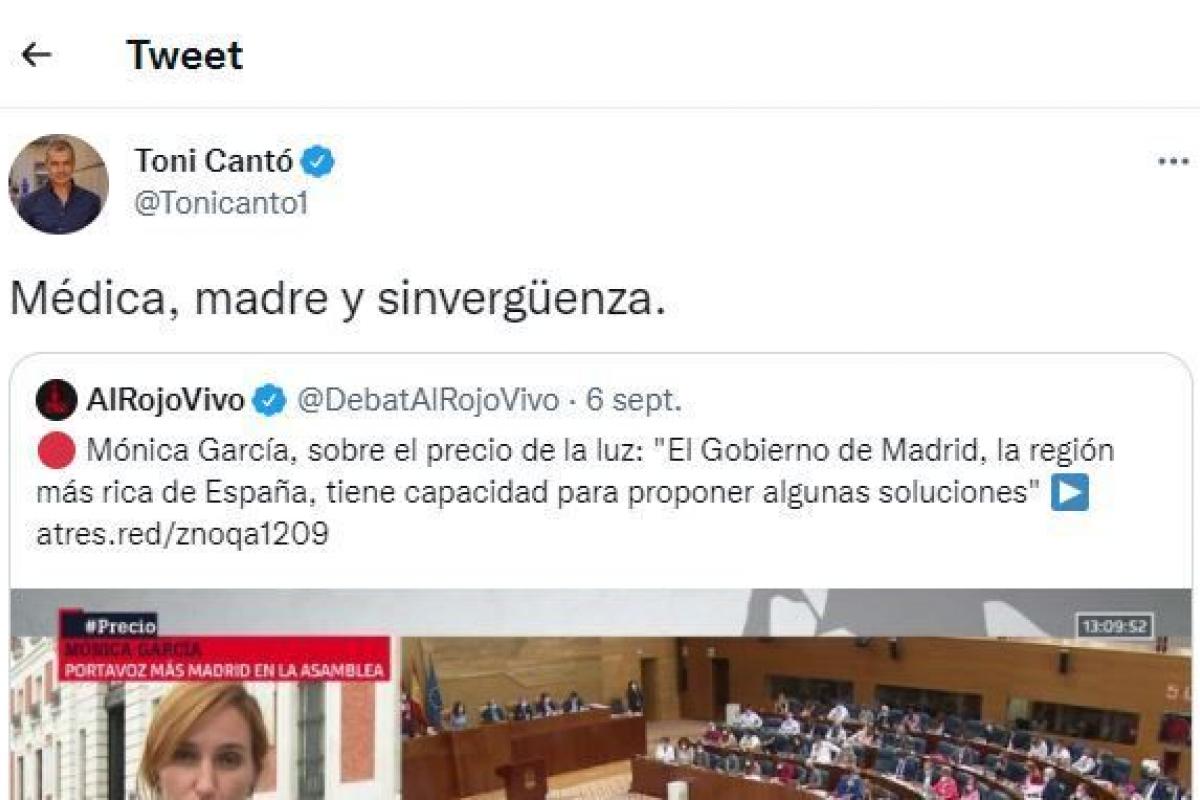This screenshot has height=800, width=1200.
Task: Click the red circle emoji in quoted tweet
Action: 56,452
